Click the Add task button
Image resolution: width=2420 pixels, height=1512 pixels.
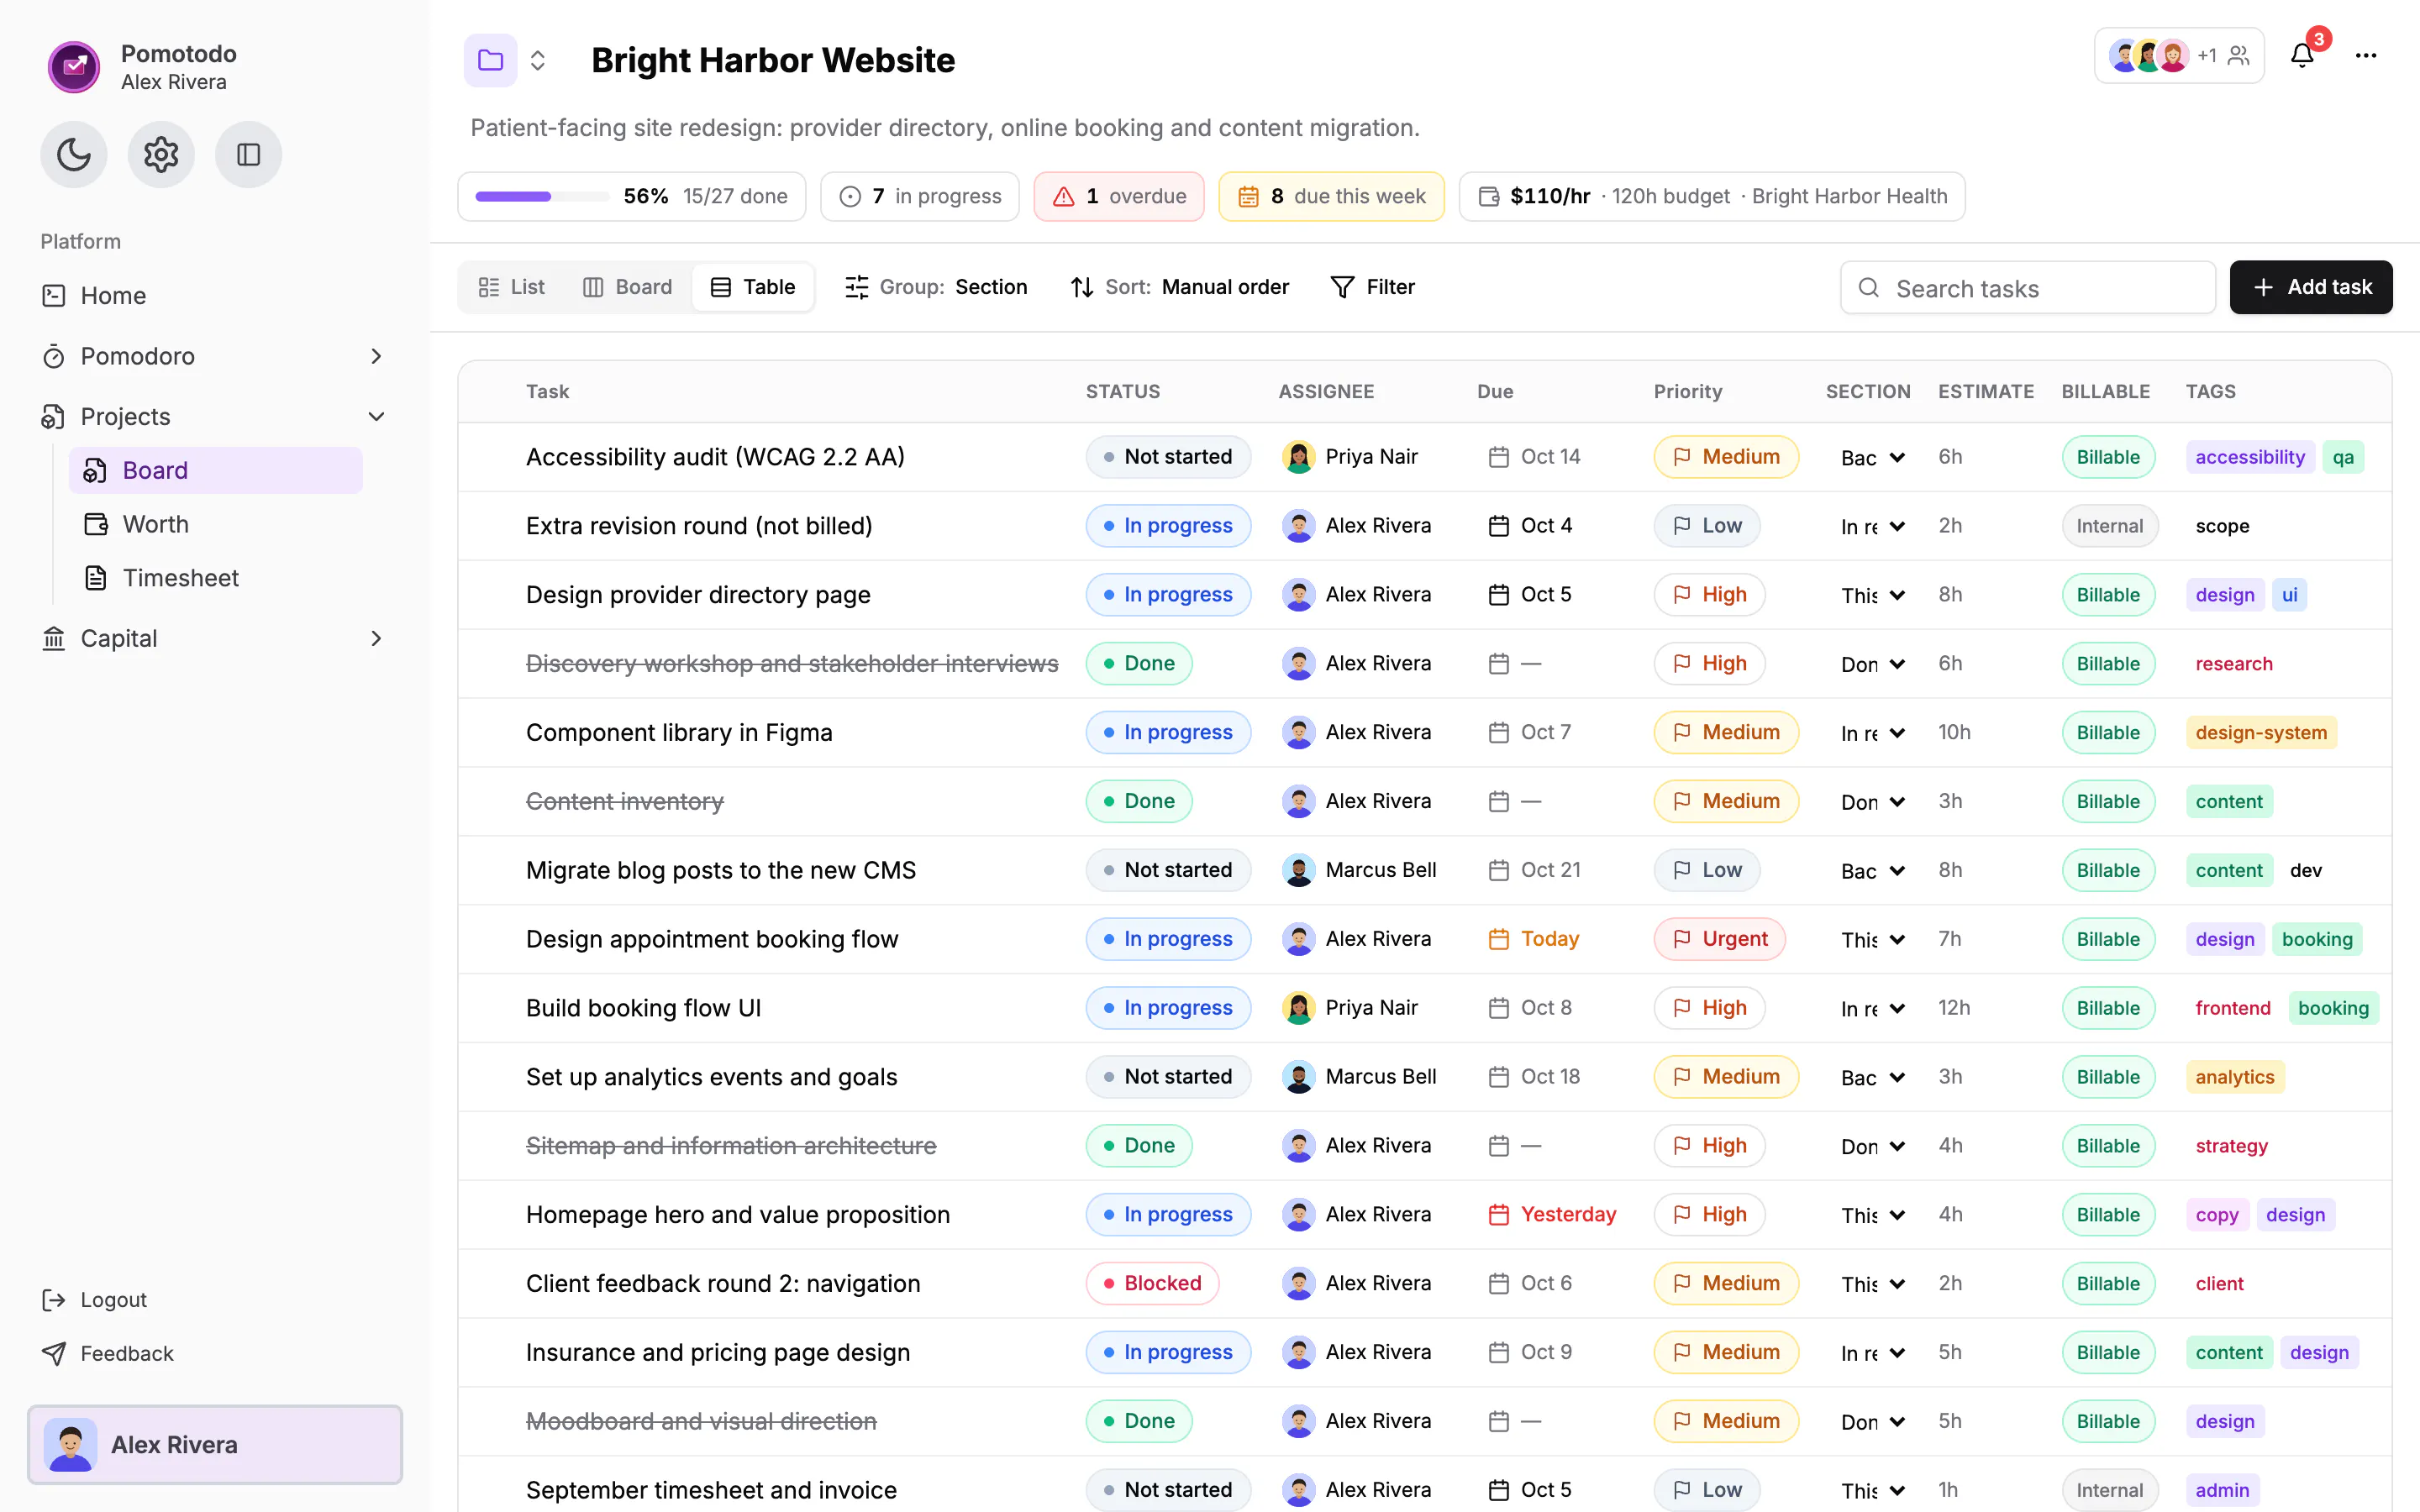pos(2311,287)
